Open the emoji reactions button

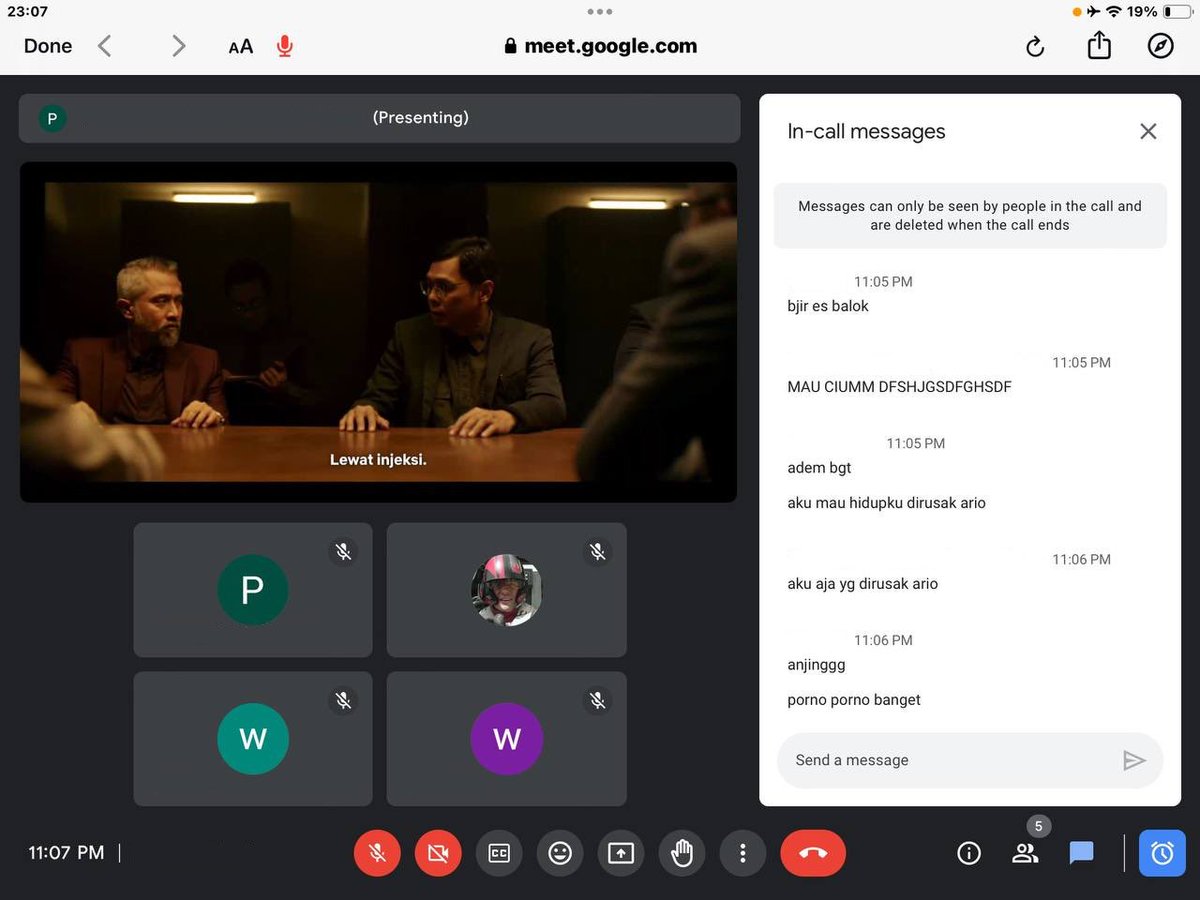[x=560, y=854]
